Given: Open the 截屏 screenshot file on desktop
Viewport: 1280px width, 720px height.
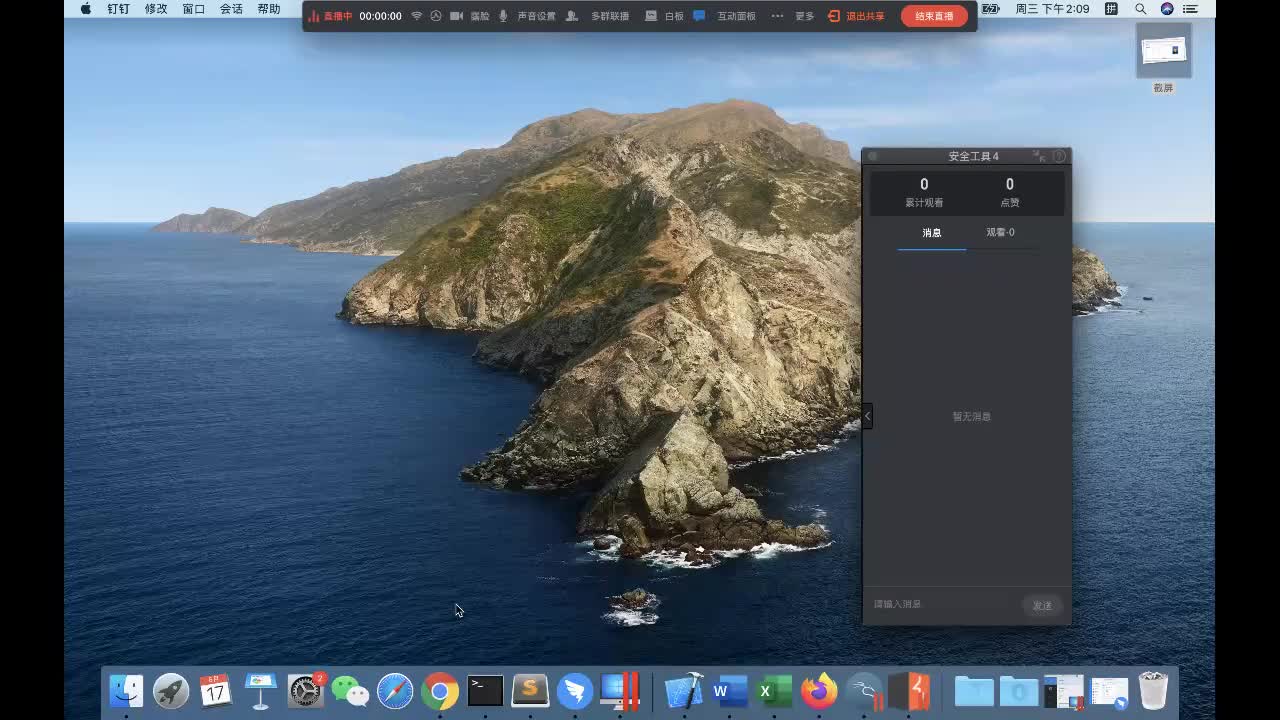Looking at the screenshot, I should pyautogui.click(x=1163, y=58).
